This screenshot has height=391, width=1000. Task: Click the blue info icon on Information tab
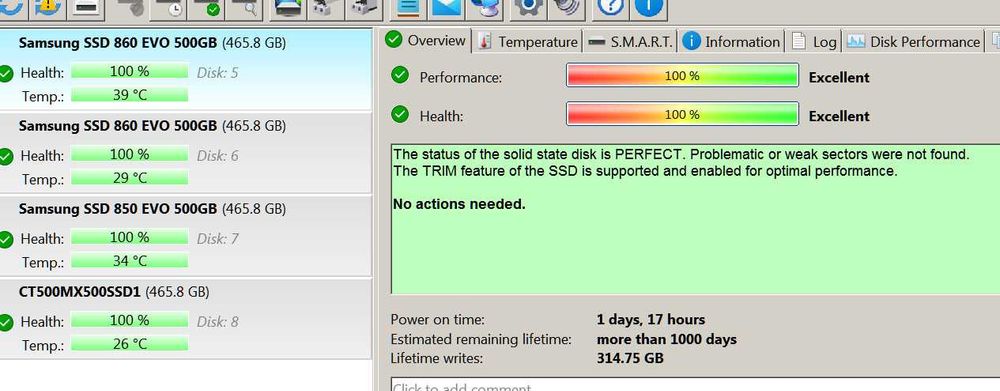691,41
